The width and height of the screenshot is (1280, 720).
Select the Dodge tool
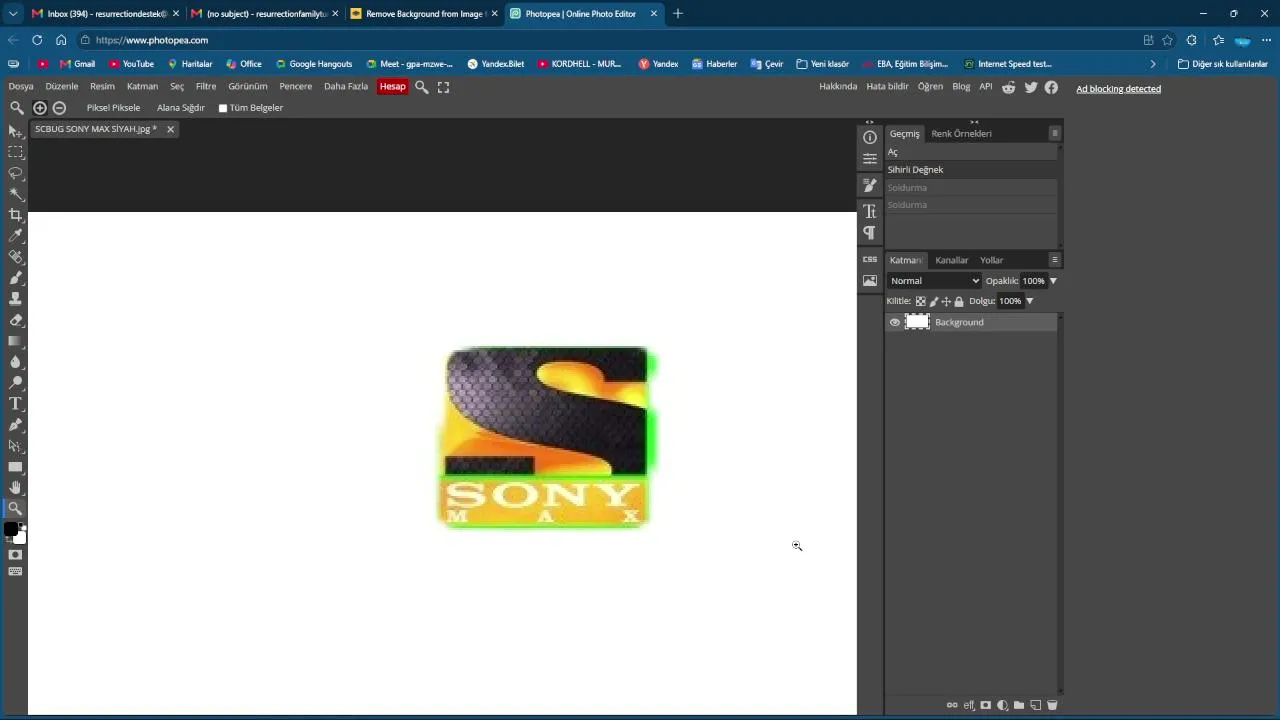[15, 383]
